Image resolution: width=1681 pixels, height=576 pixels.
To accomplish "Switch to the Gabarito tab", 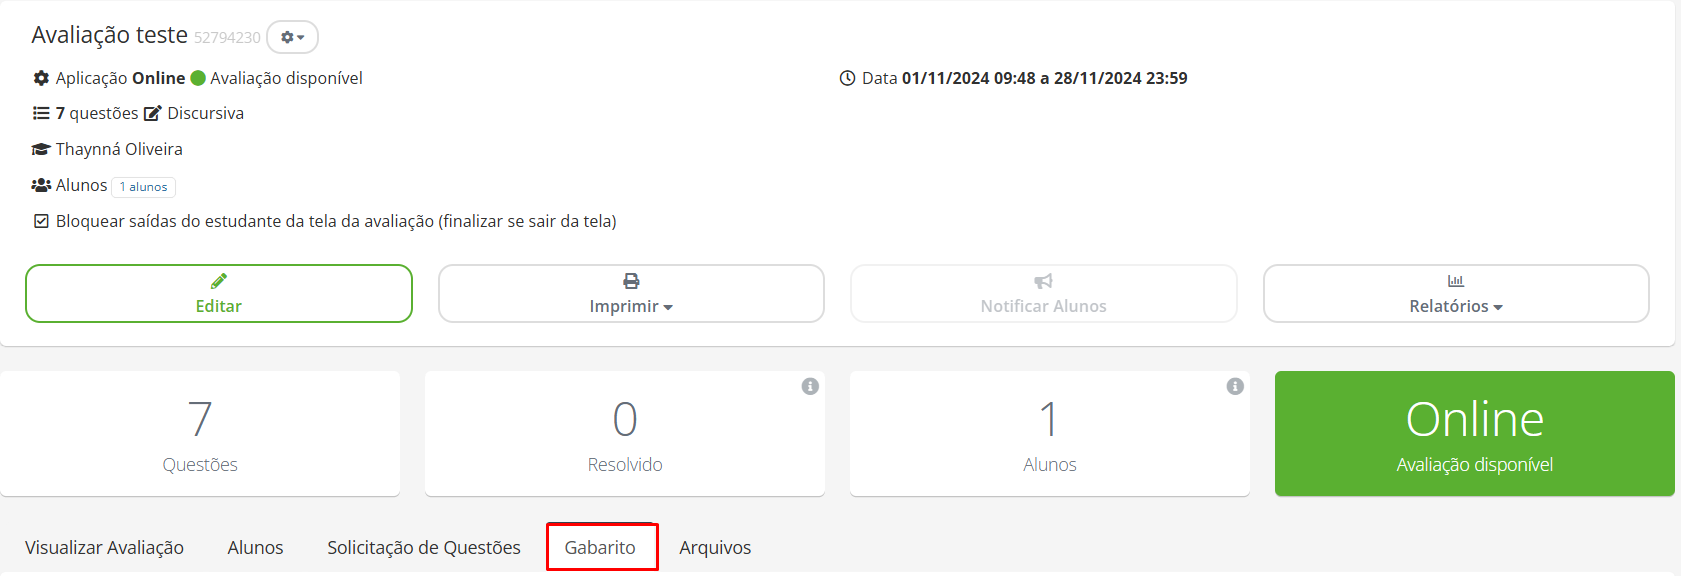I will pyautogui.click(x=600, y=547).
